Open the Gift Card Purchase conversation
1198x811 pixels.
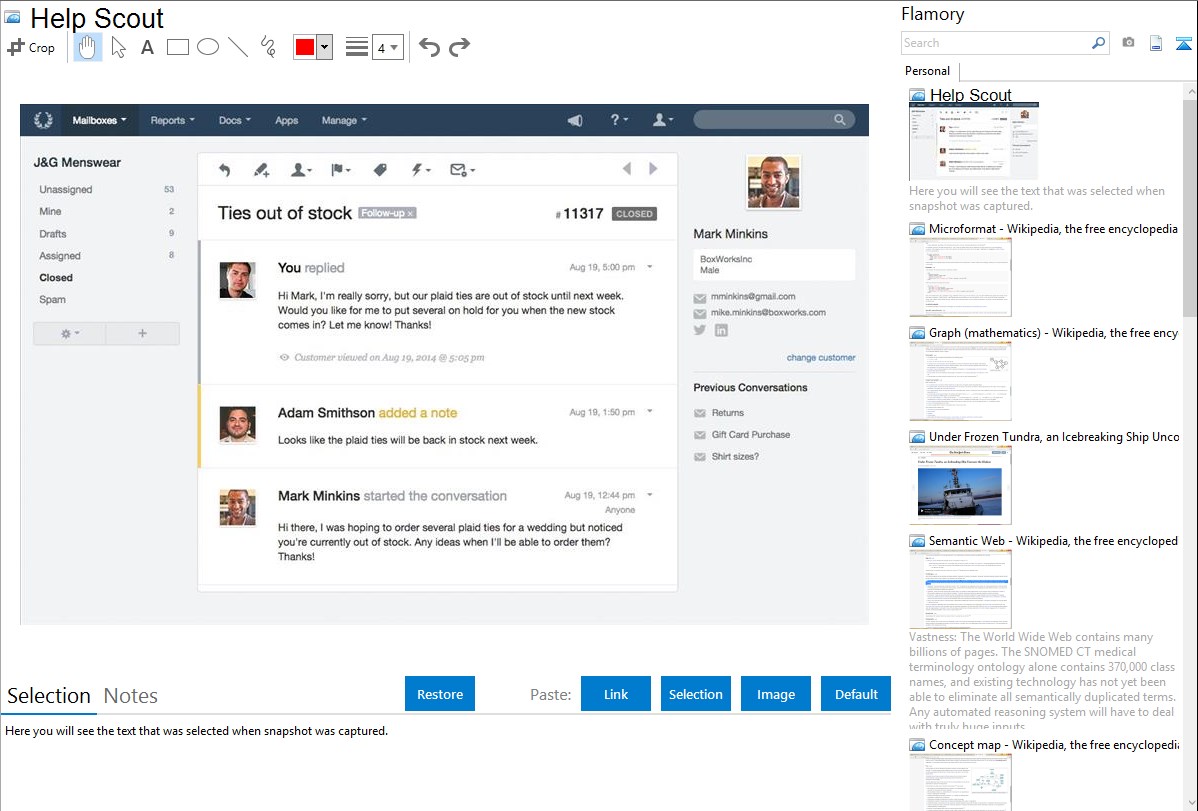750,434
